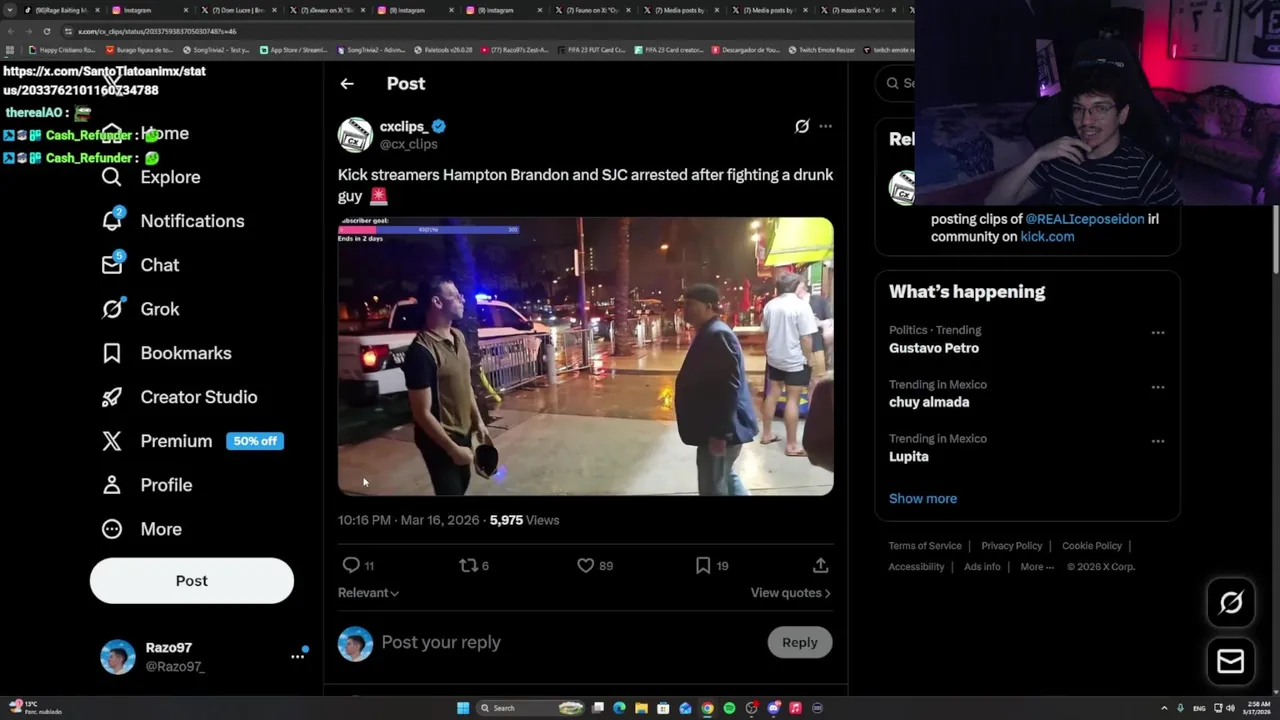Open Lupita trending topic
The image size is (1280, 720).
909,456
